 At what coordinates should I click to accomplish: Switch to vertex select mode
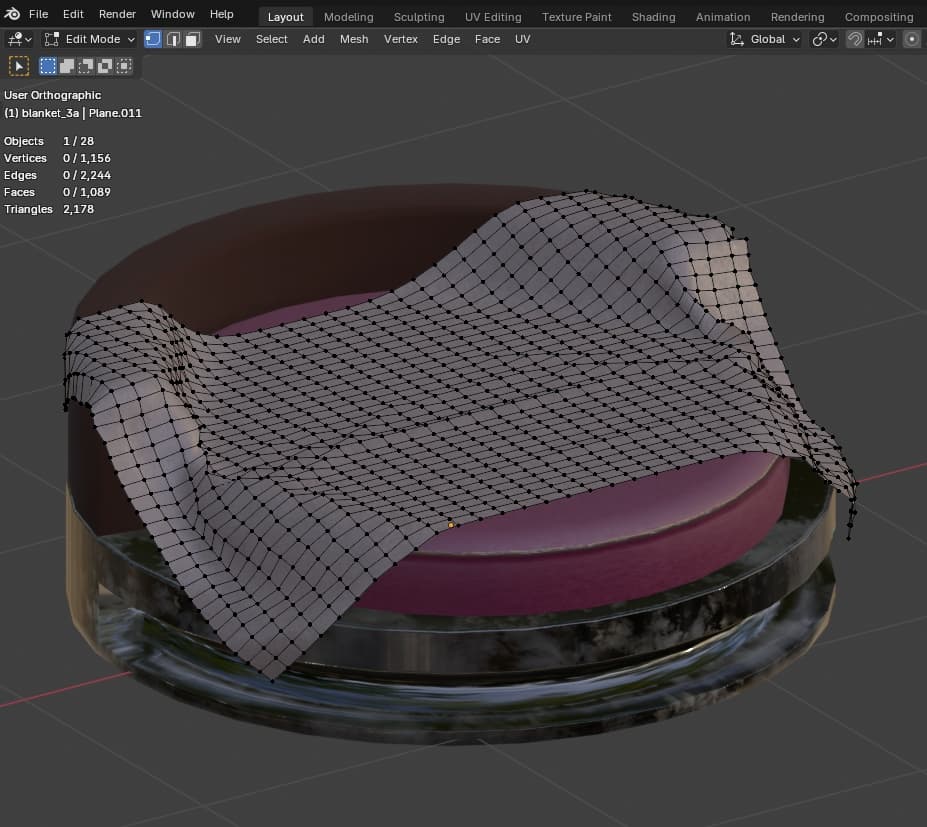[153, 39]
